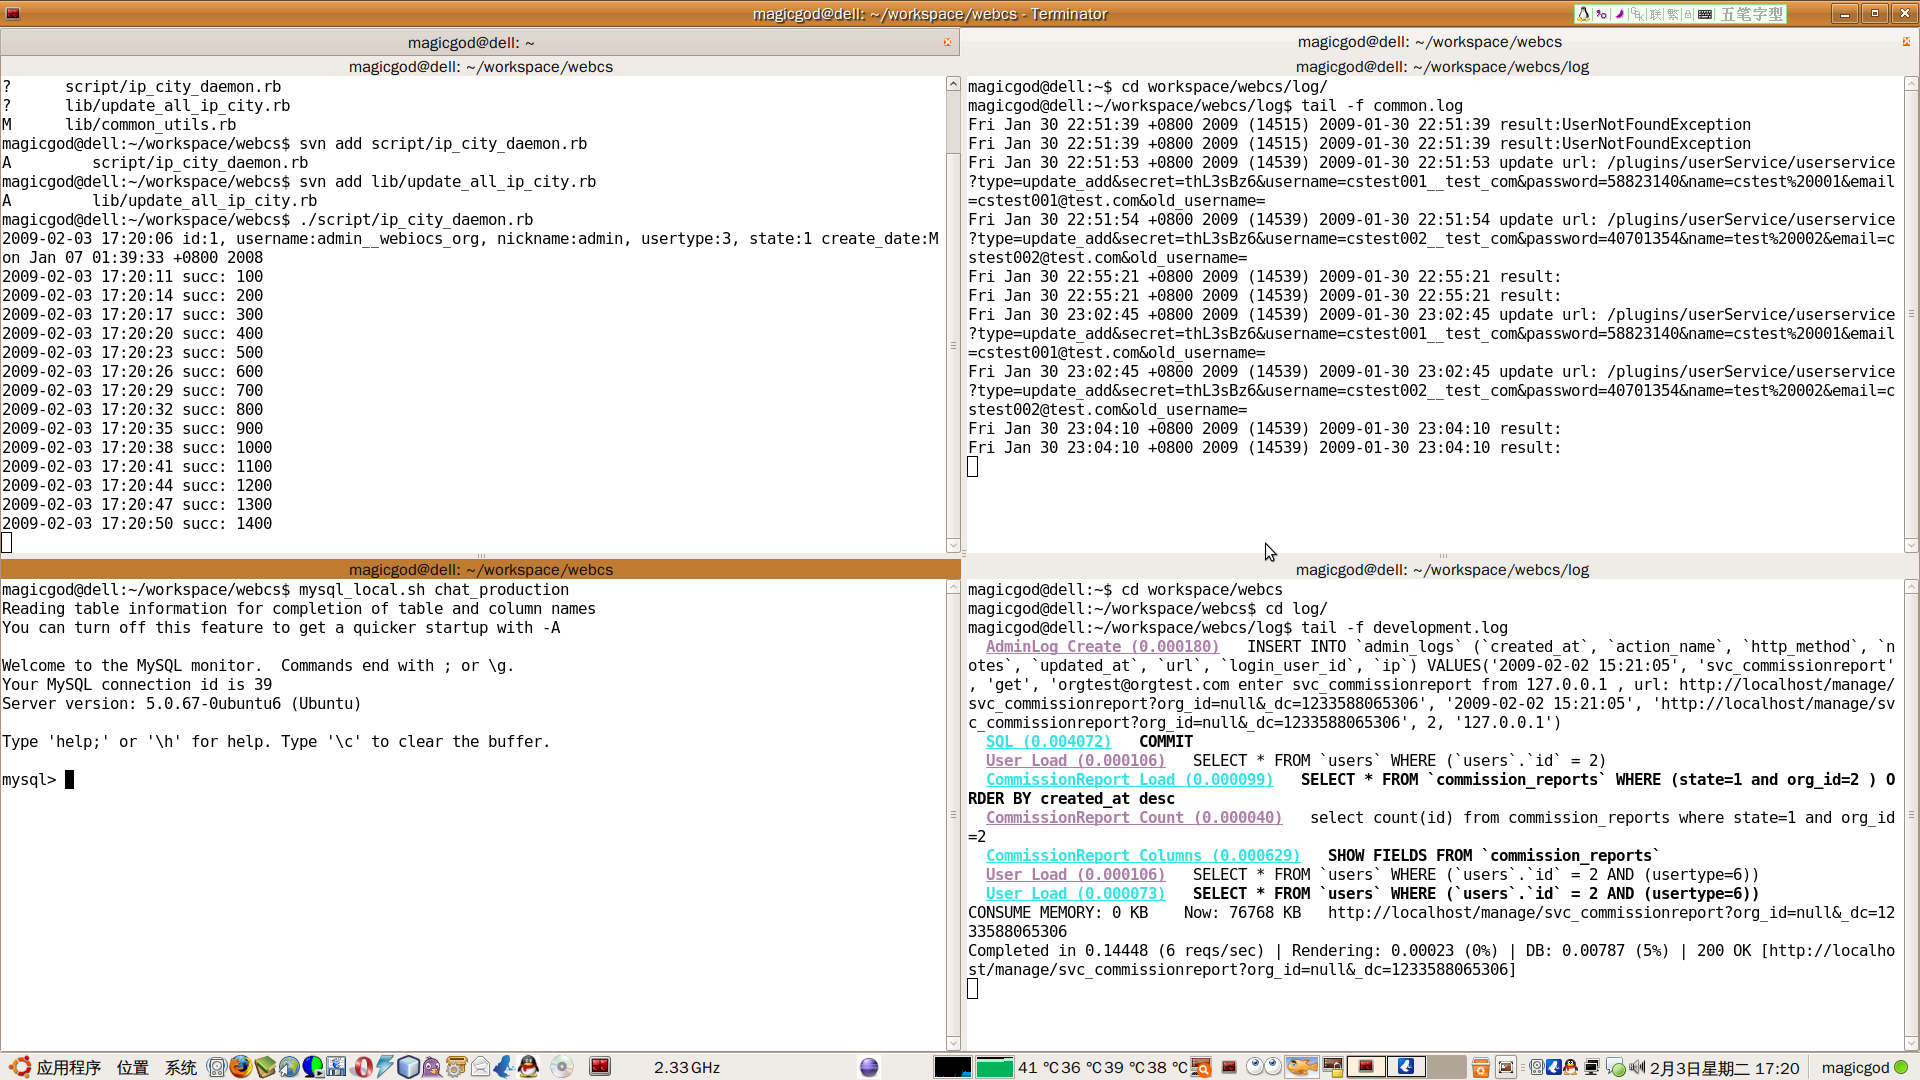Open the QQ penguin launcher icon
Image resolution: width=1920 pixels, height=1080 pixels.
[528, 1067]
